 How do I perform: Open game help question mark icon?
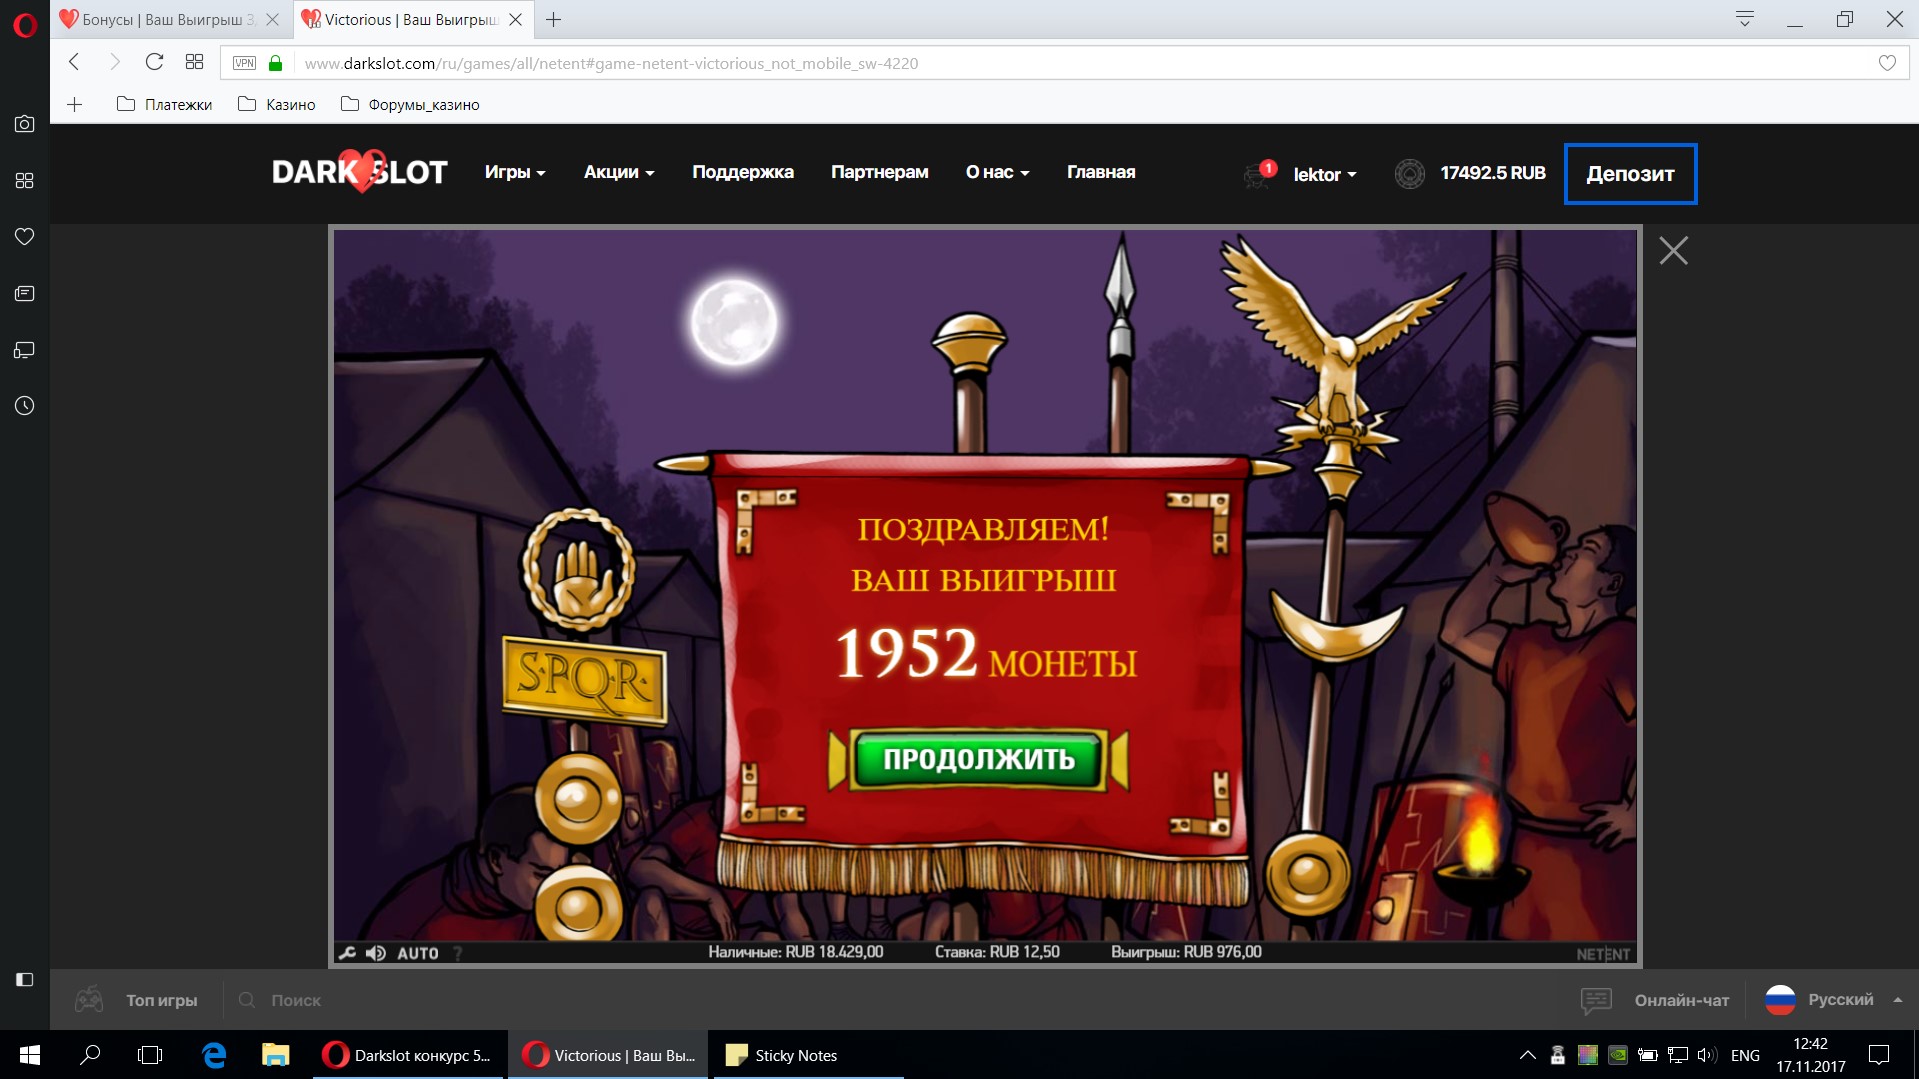[x=458, y=953]
